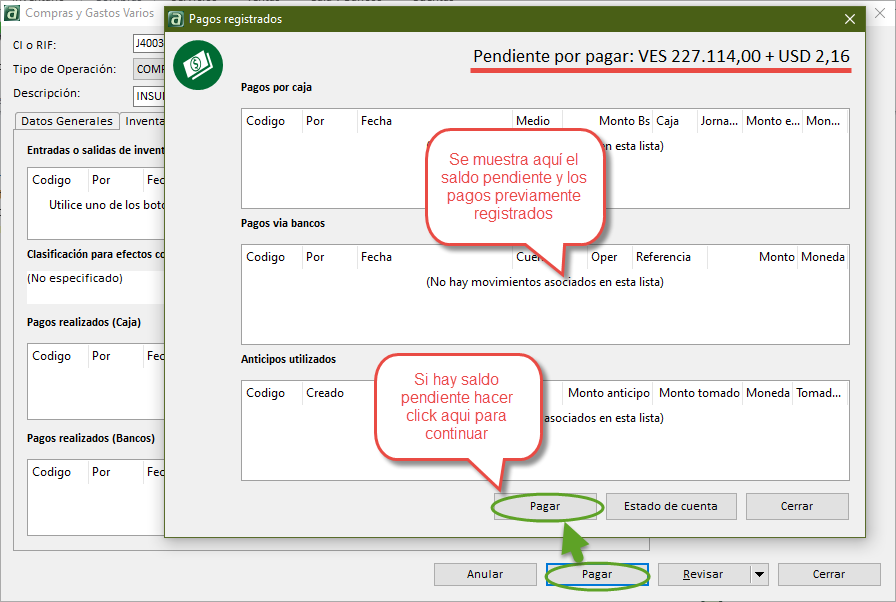This screenshot has height=602, width=896.
Task: Click Cerrar button of main window
Action: click(x=828, y=575)
